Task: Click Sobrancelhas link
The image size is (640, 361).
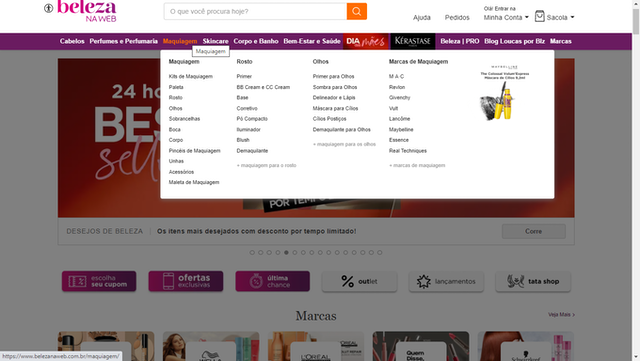Action: click(x=184, y=119)
